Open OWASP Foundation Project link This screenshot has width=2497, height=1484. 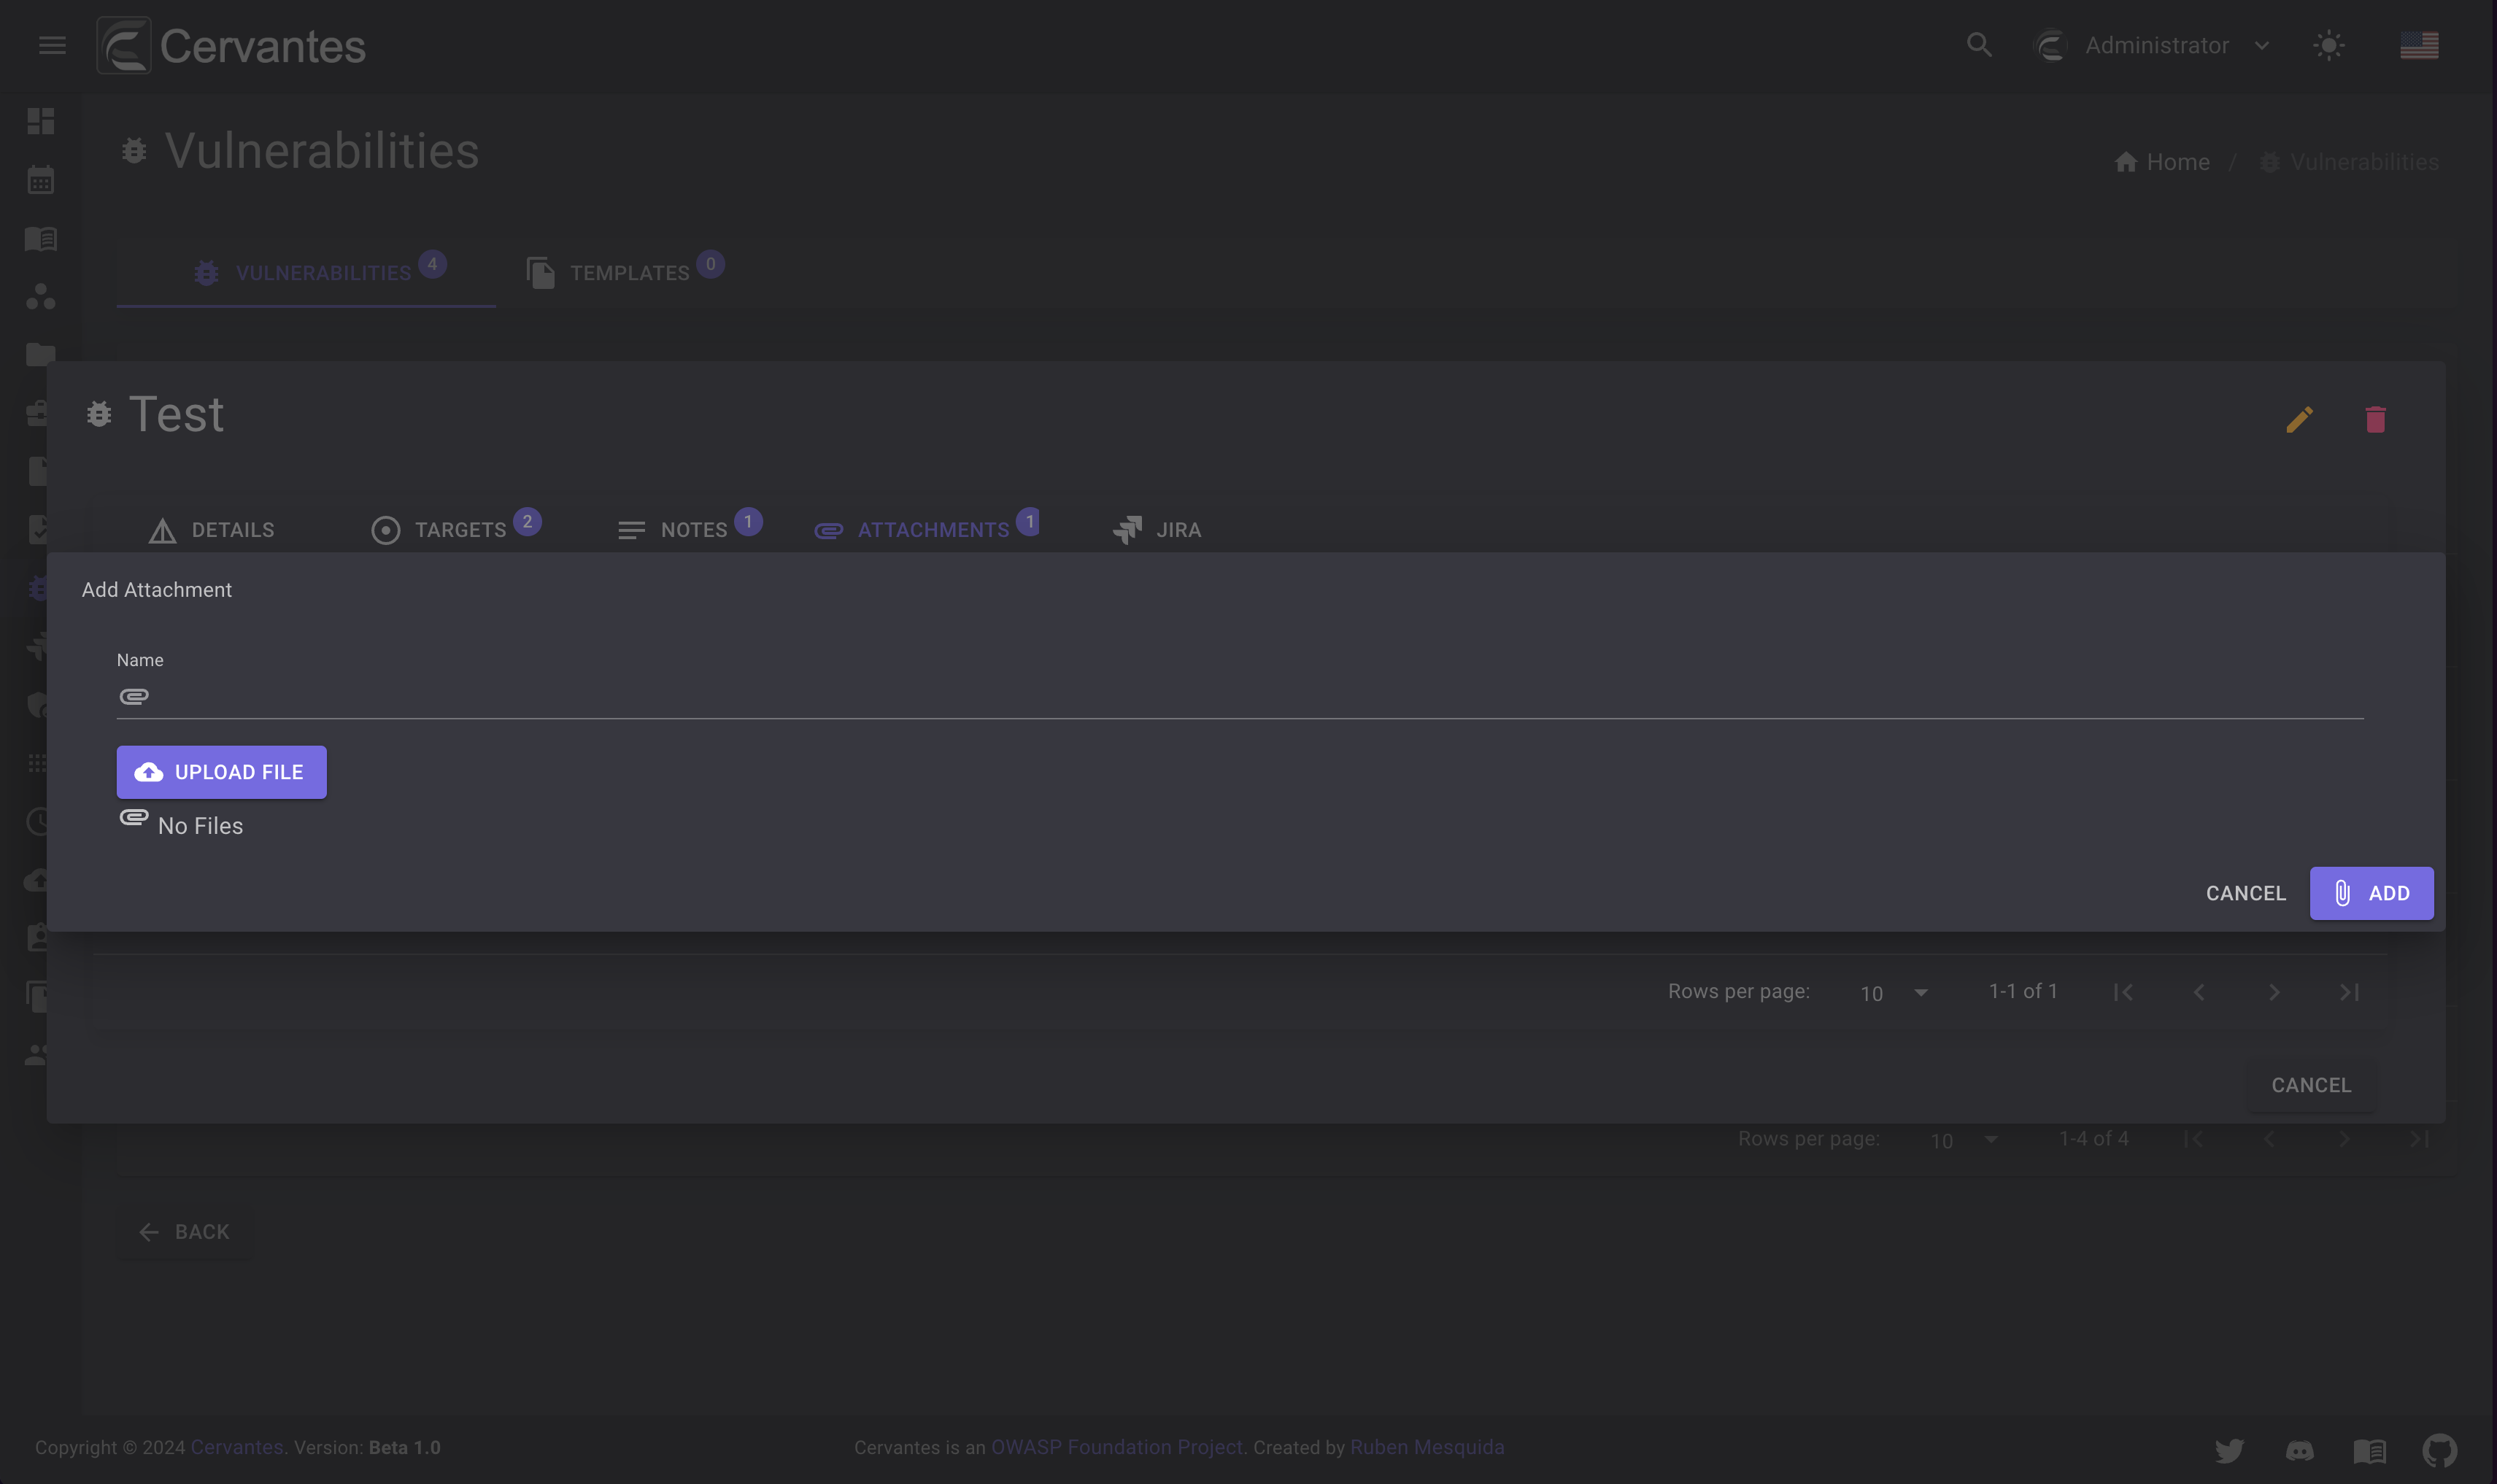pyautogui.click(x=1117, y=1447)
